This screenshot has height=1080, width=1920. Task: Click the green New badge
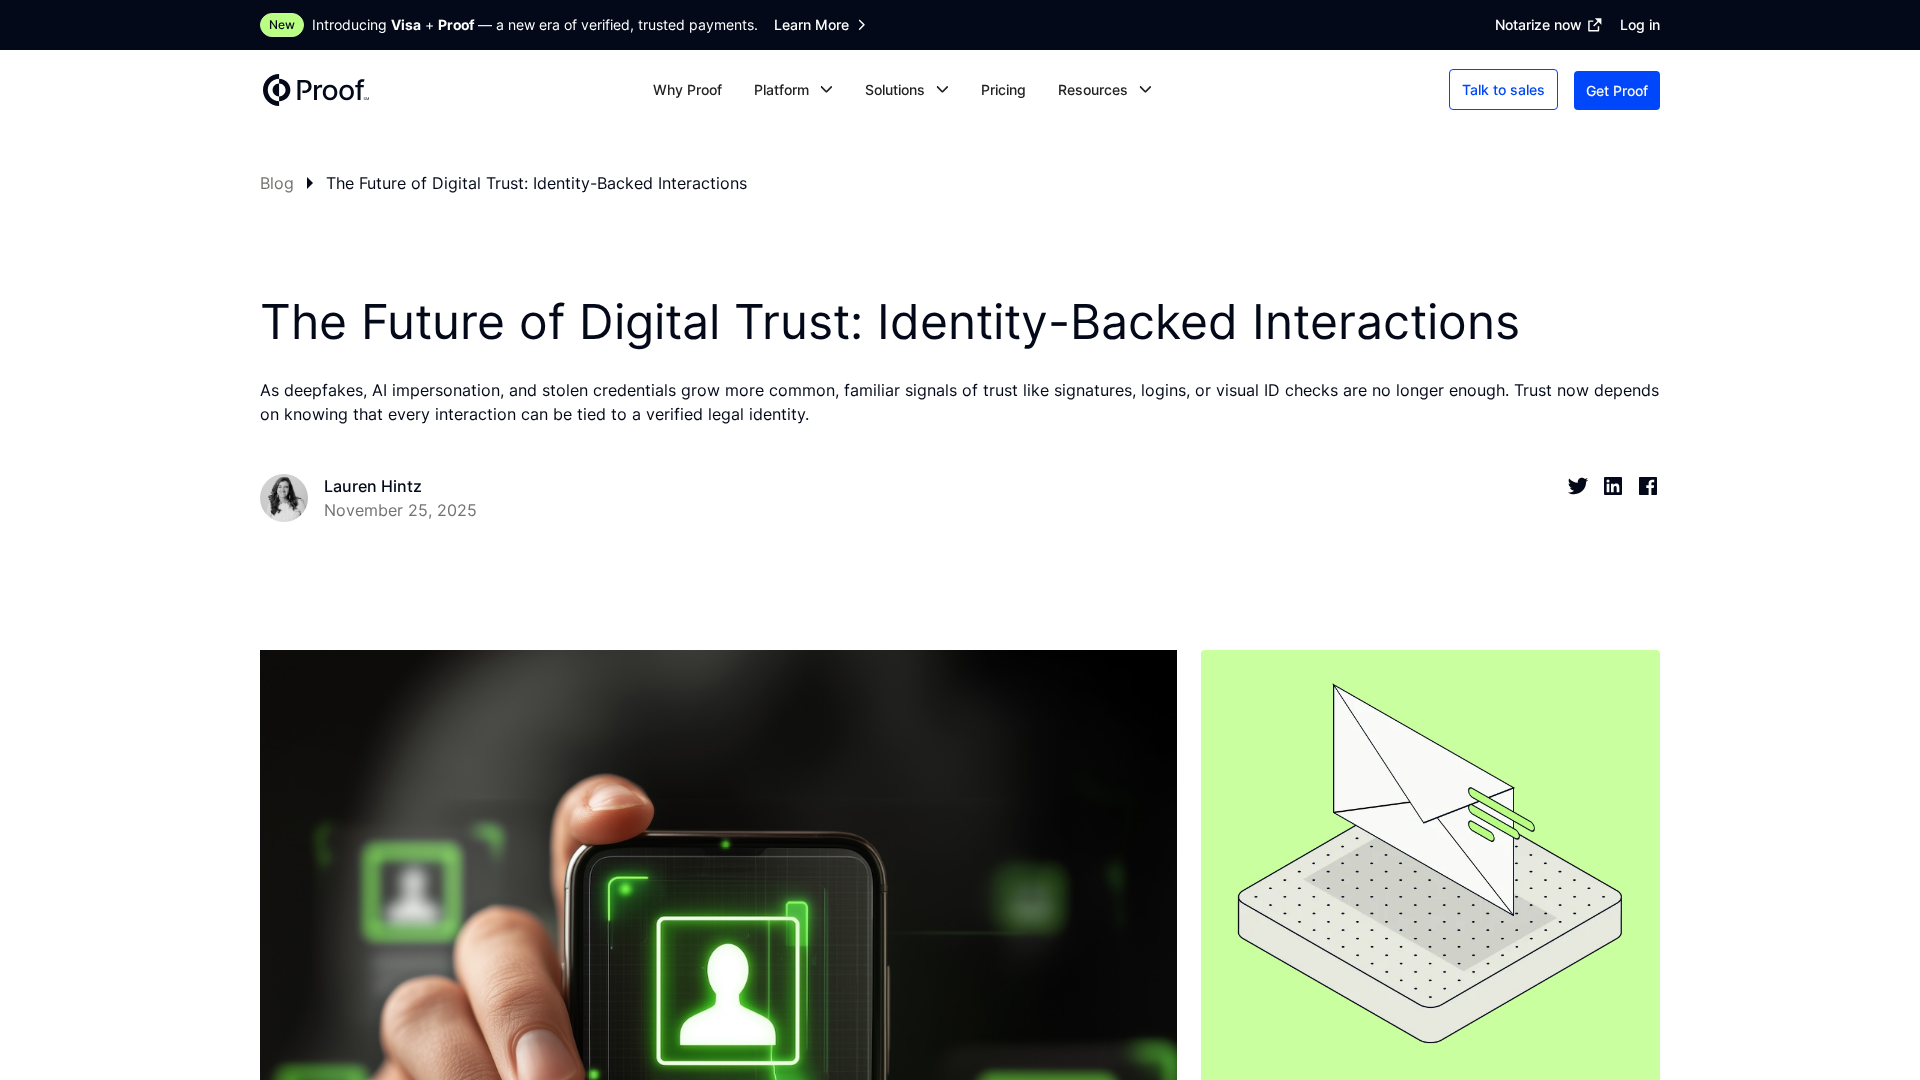coord(282,25)
